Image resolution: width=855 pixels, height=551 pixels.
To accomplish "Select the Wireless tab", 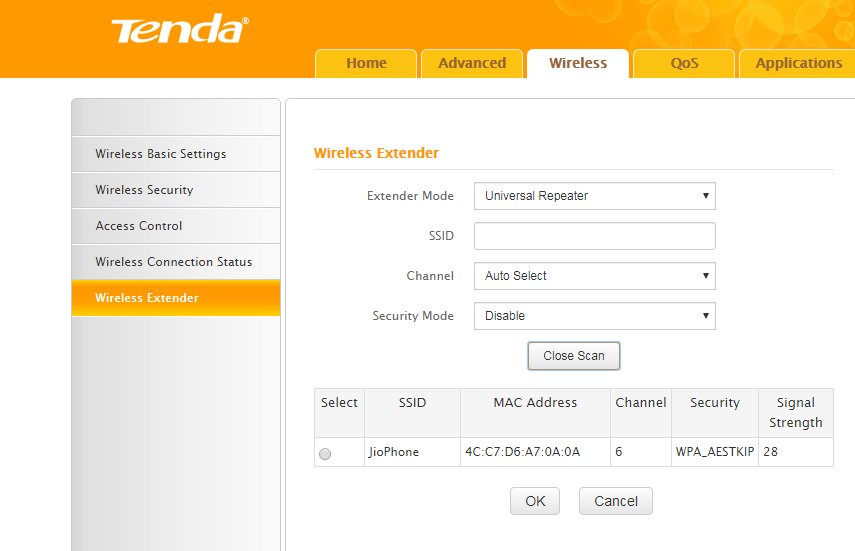I will (x=578, y=63).
